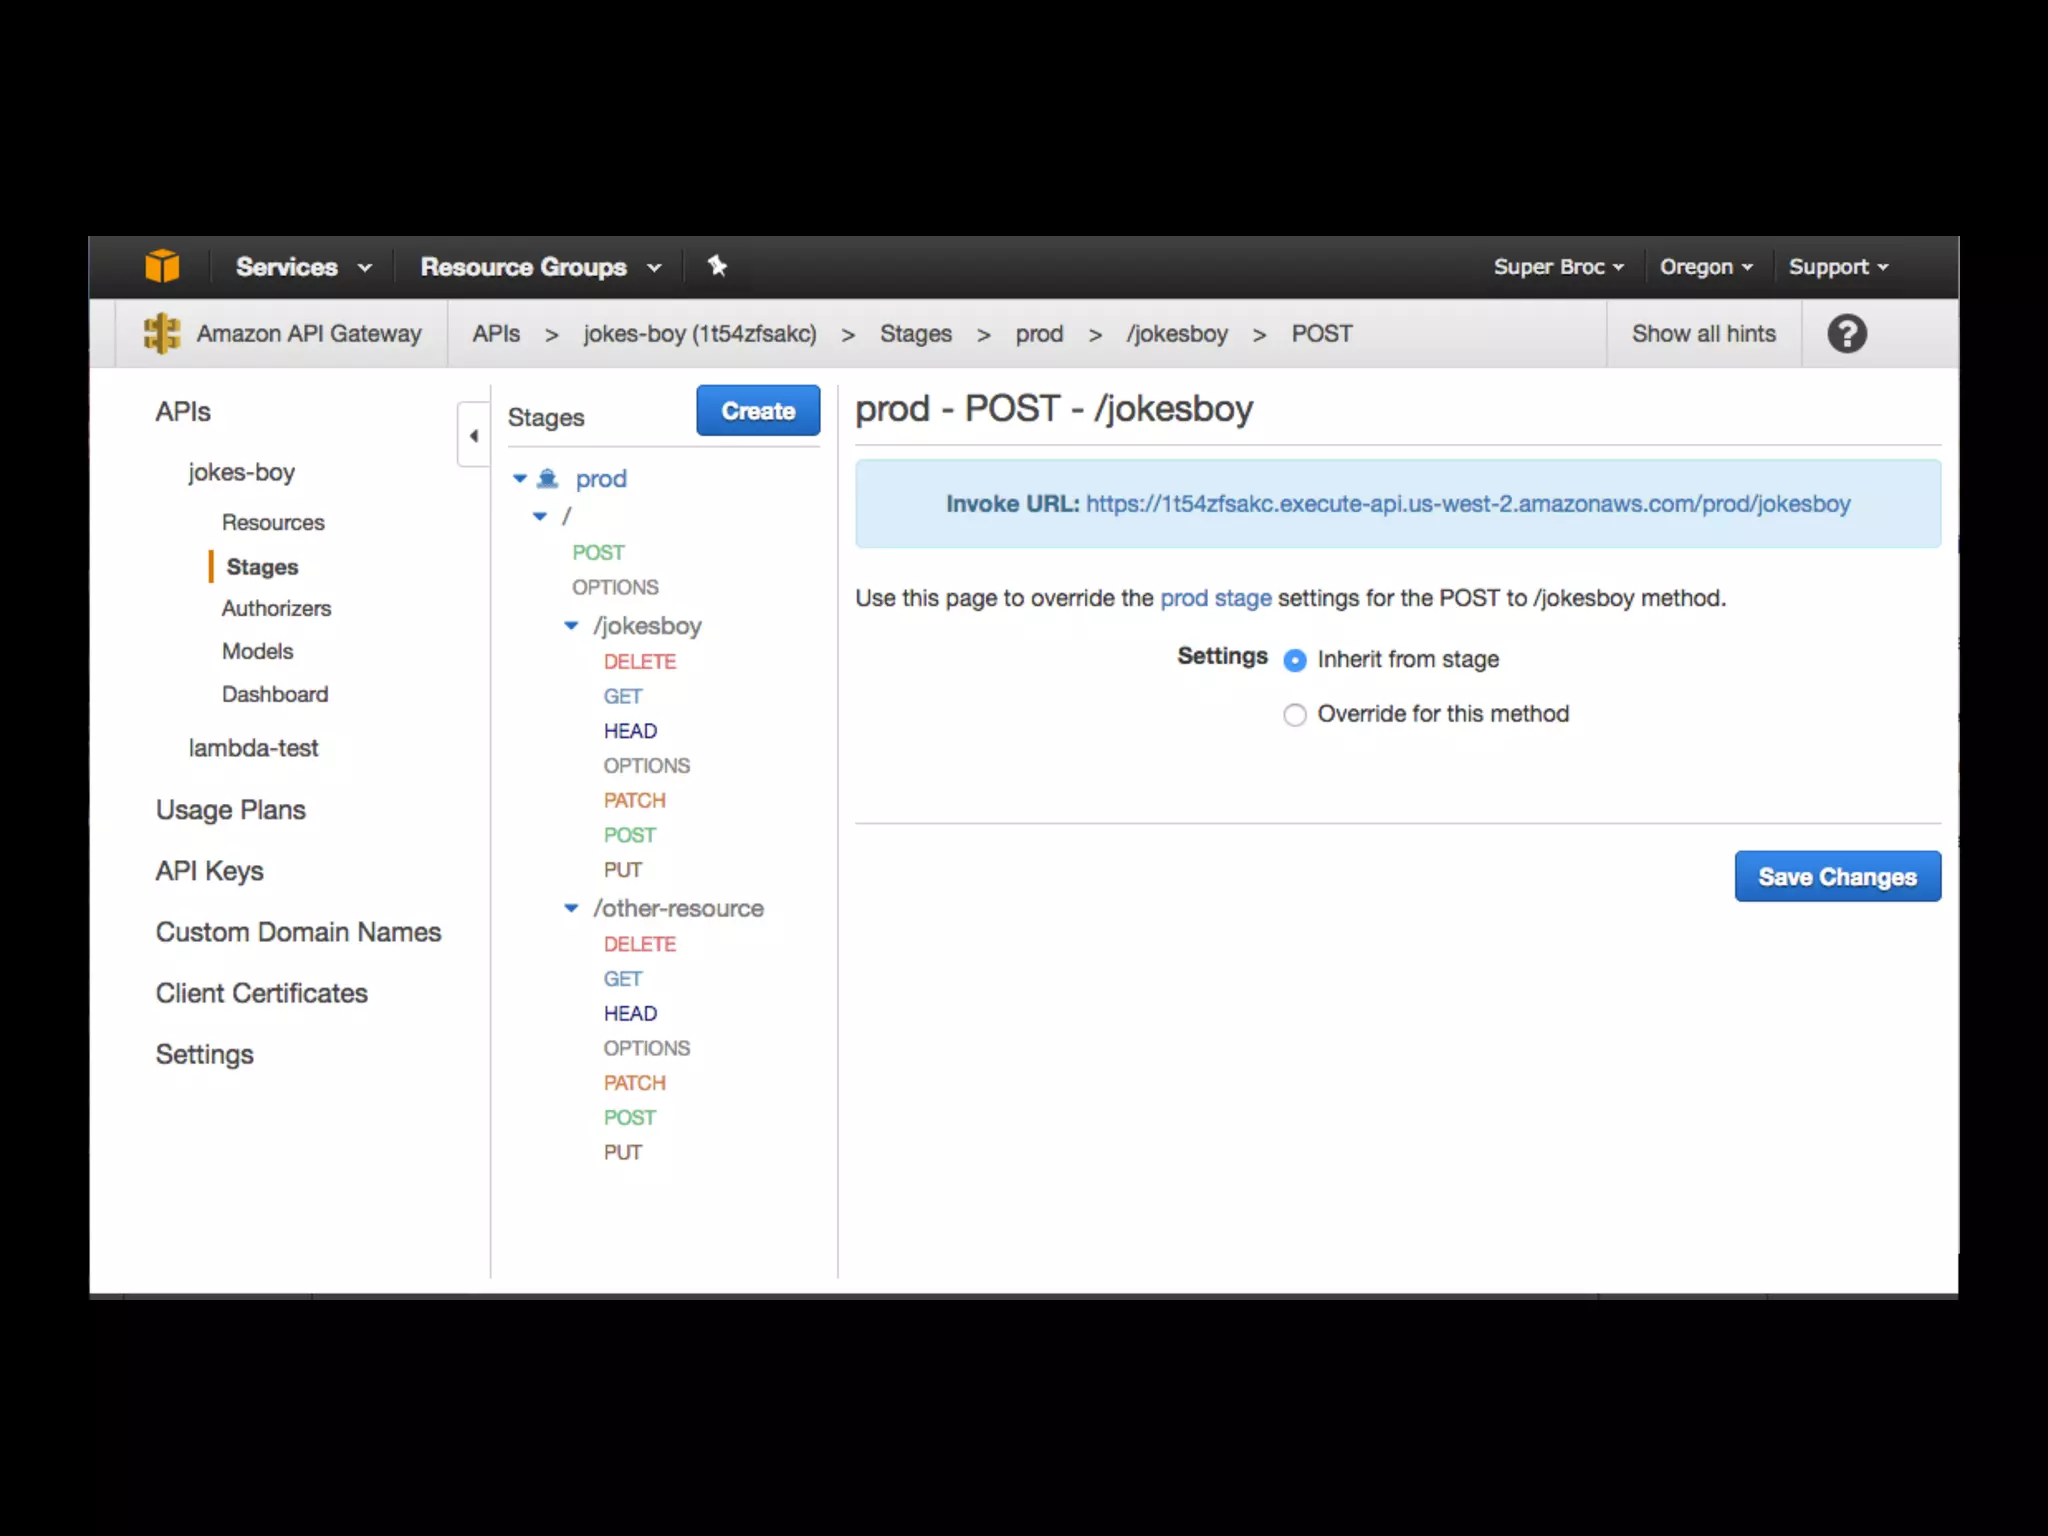Go to API Keys
2048x1536 pixels.
coord(210,871)
